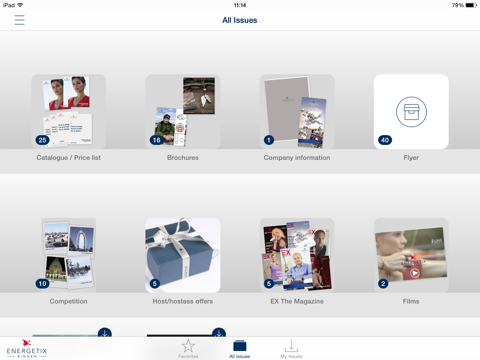Tap the 5 badge on EX The Magazine
The height and width of the screenshot is (360, 480).
[269, 284]
